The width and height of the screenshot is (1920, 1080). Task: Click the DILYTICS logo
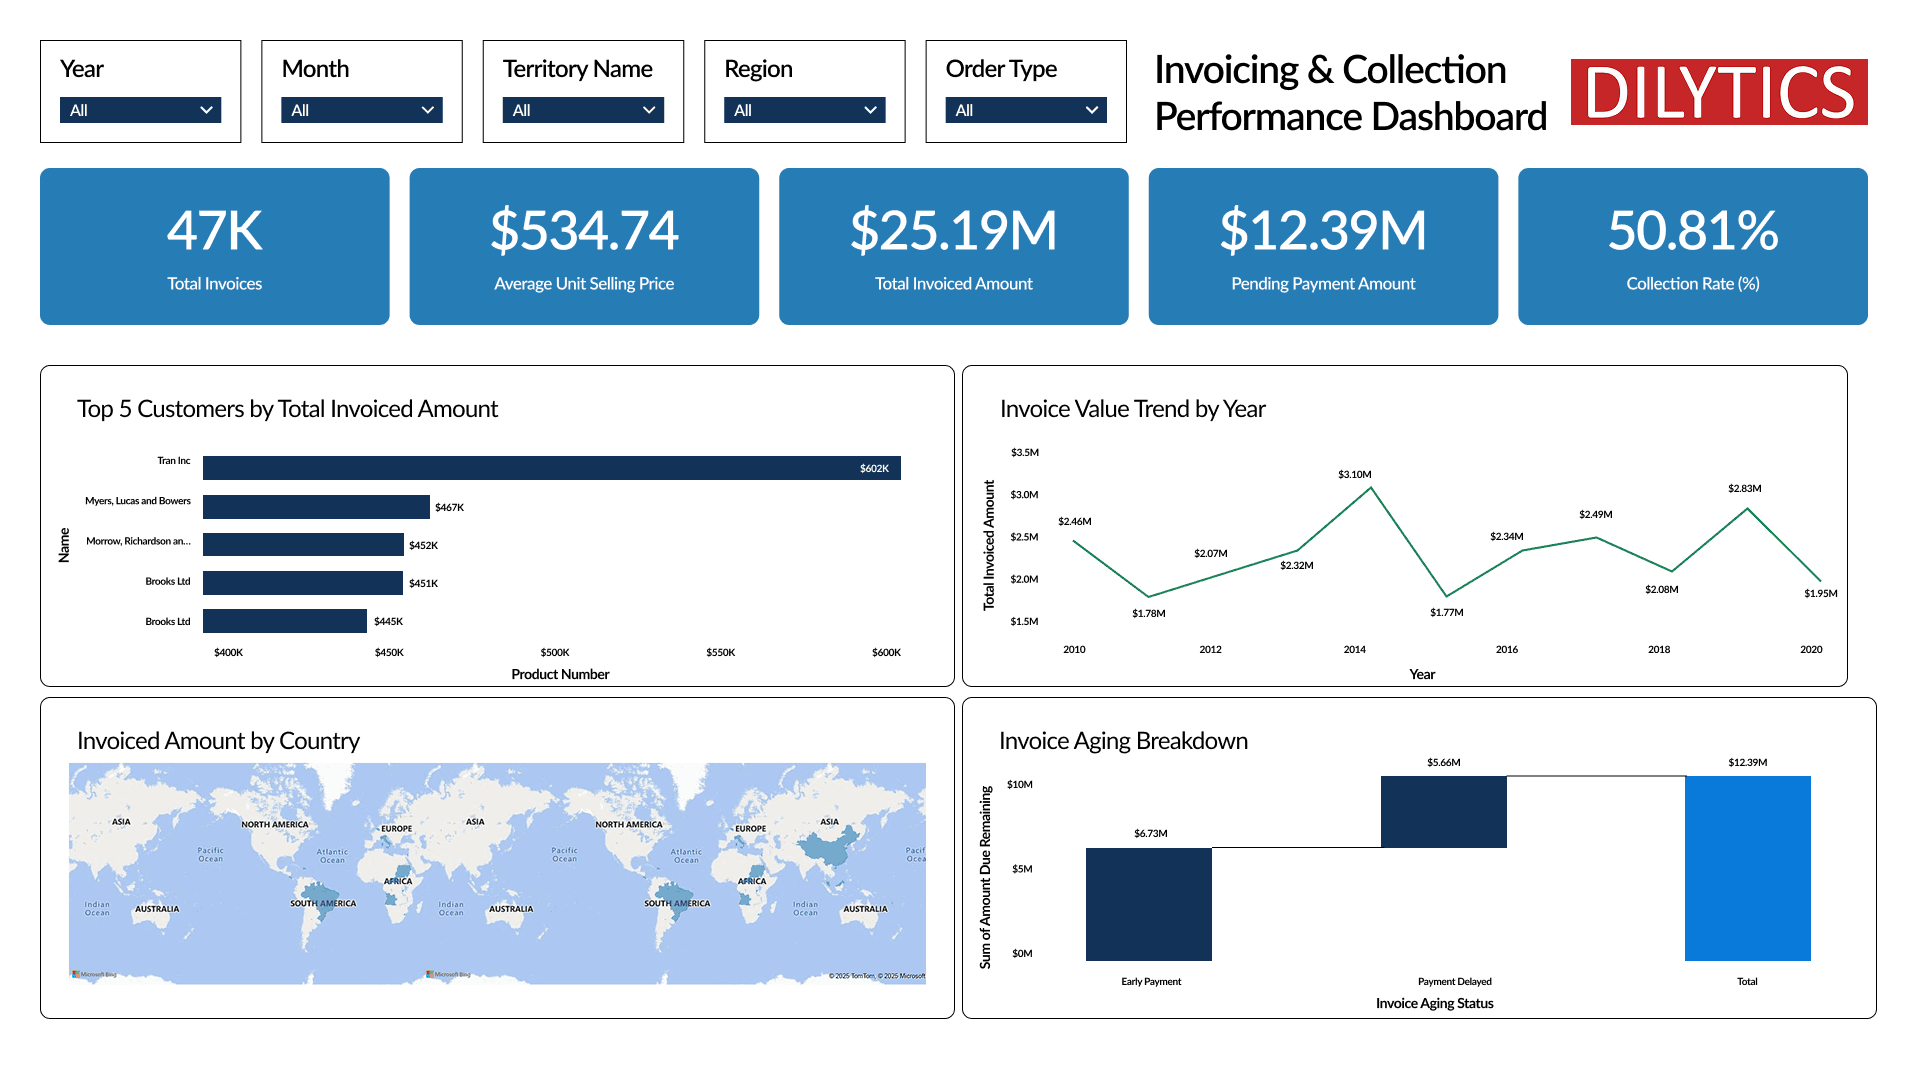point(1718,92)
